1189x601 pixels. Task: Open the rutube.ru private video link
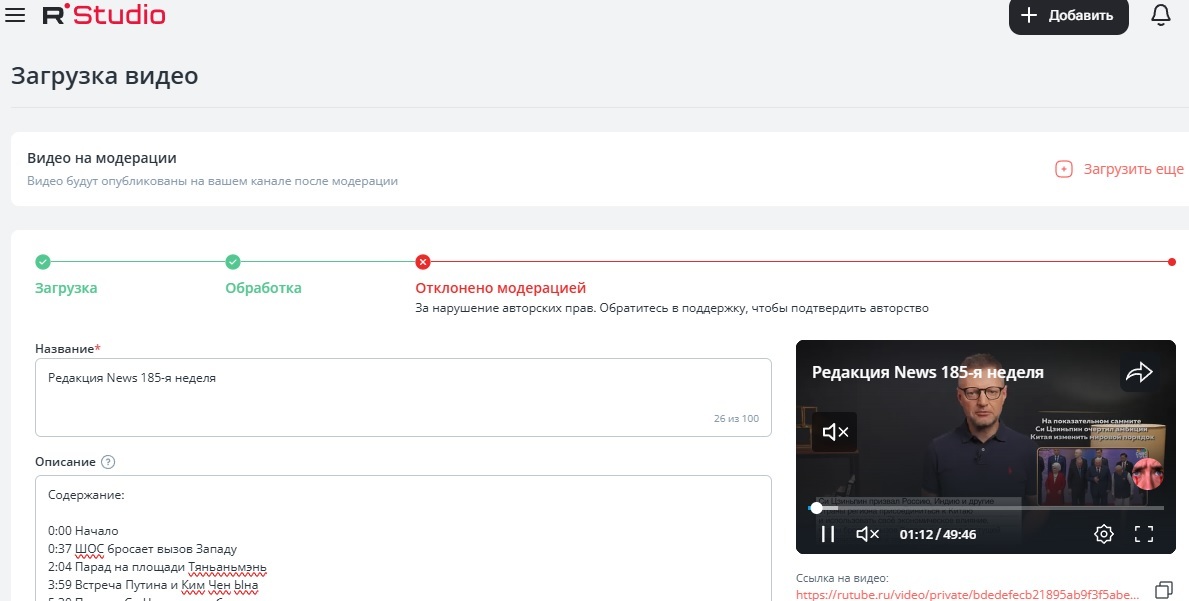coord(967,593)
